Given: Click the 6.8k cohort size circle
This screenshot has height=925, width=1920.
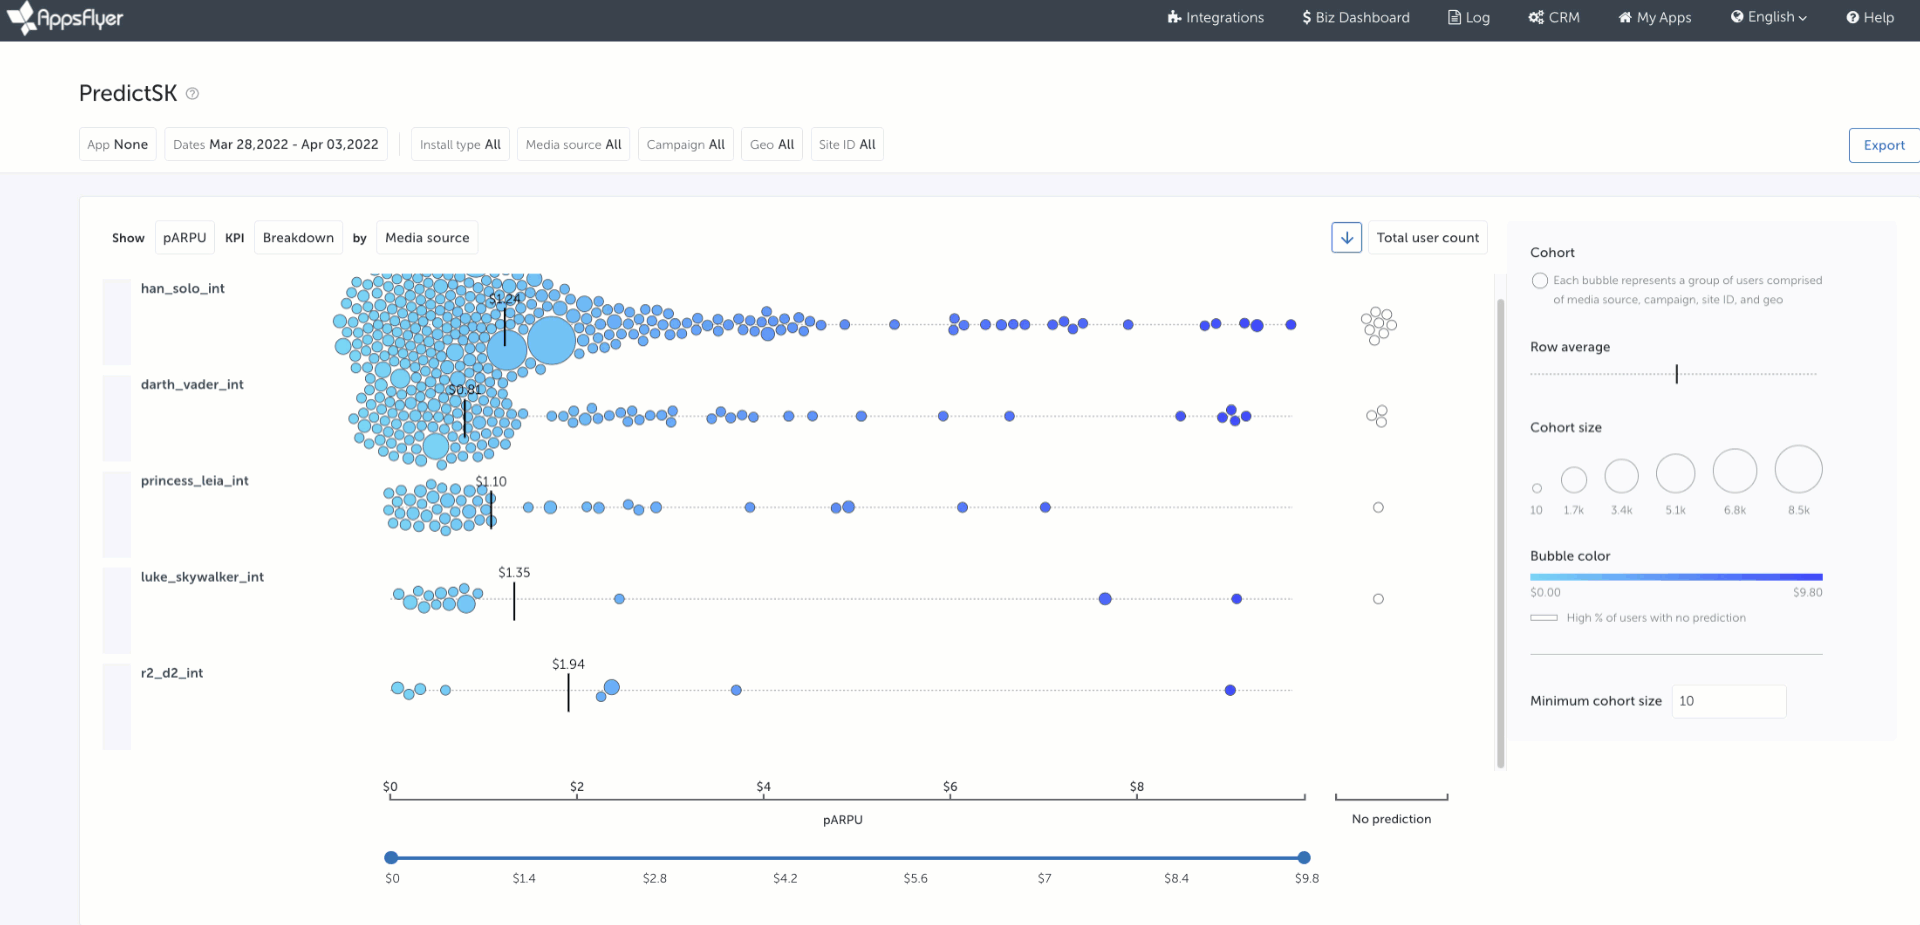Looking at the screenshot, I should [x=1735, y=471].
